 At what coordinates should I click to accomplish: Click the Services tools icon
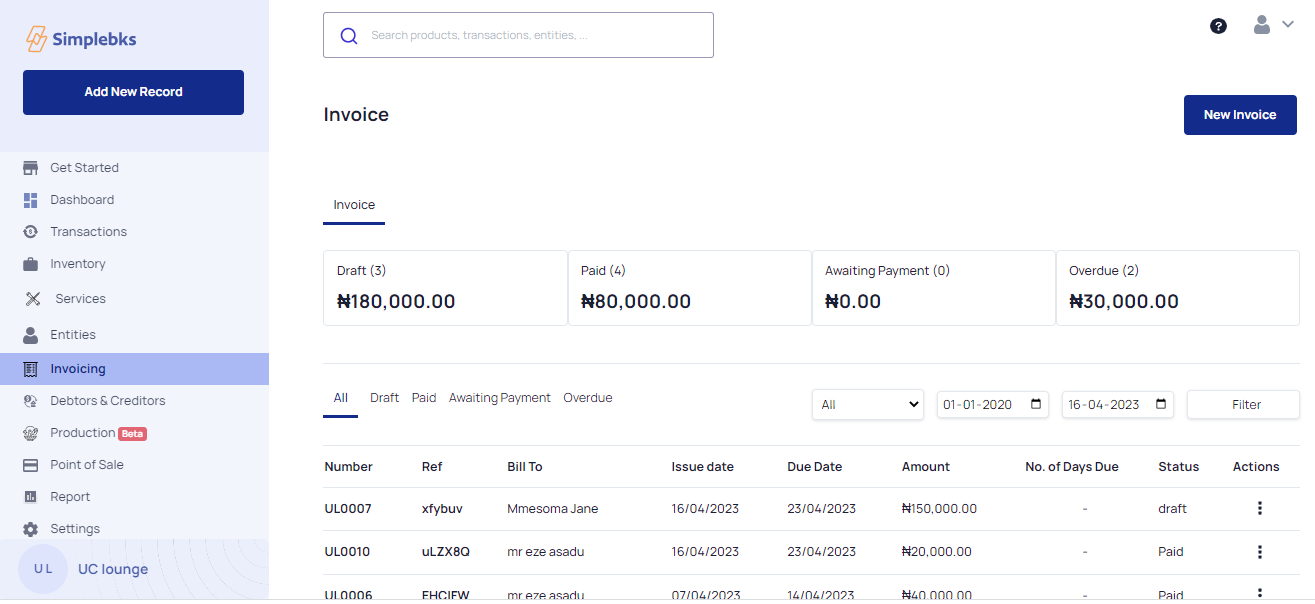33,299
